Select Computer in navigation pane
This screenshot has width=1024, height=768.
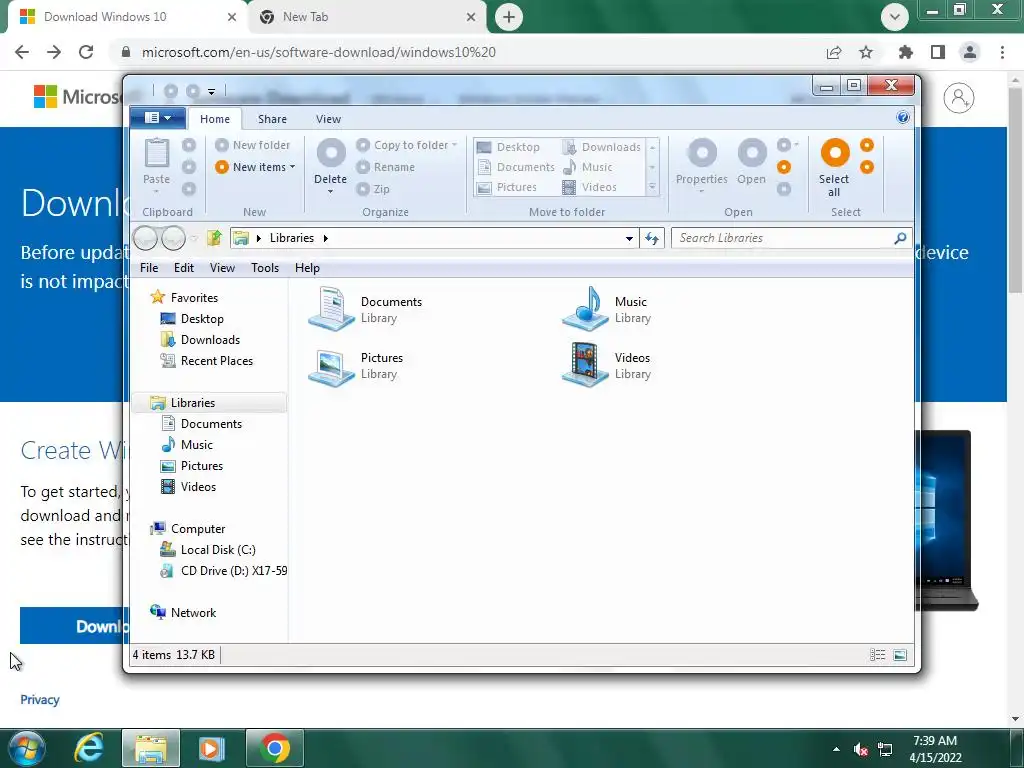pyautogui.click(x=187, y=529)
